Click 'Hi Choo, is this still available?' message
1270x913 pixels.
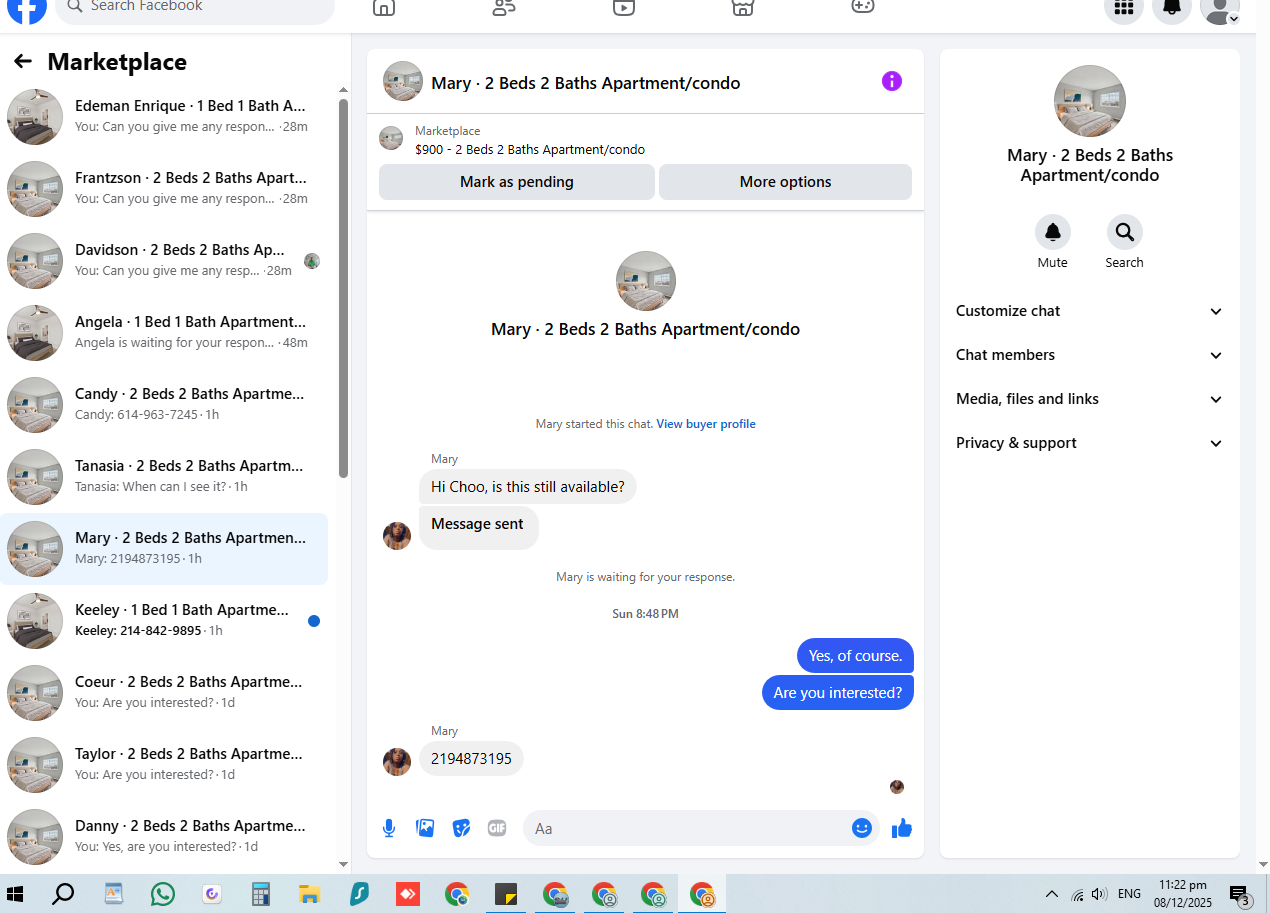point(528,487)
